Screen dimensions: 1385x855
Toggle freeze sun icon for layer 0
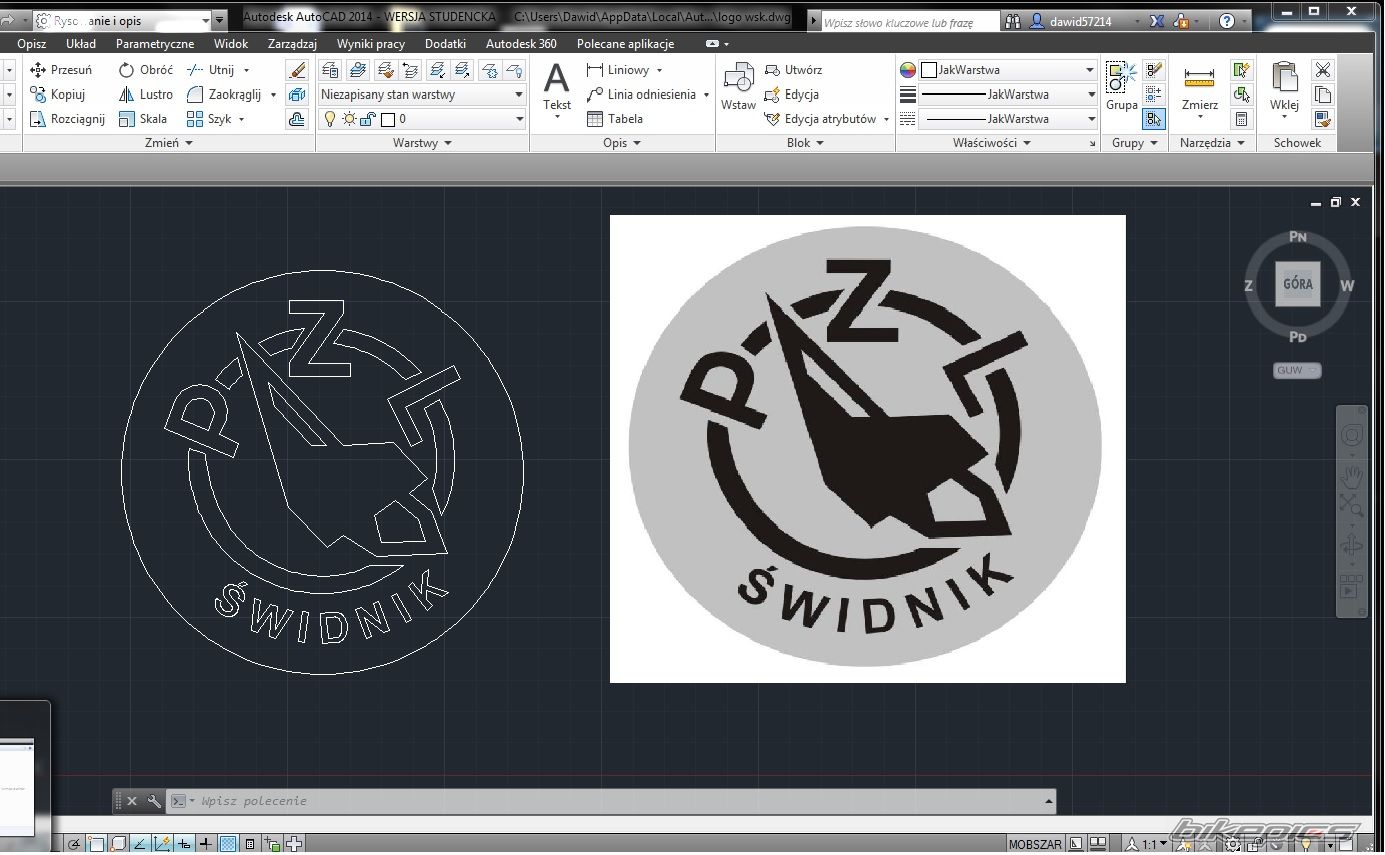pos(349,119)
